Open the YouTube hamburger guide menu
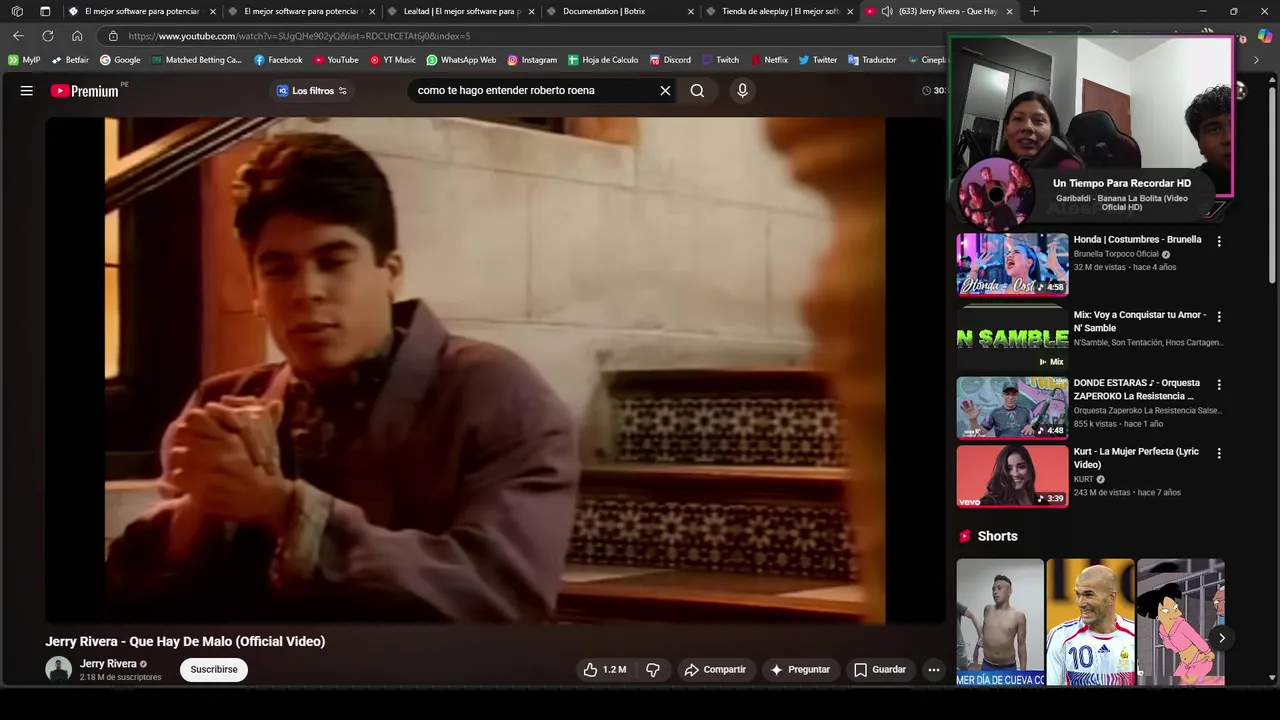This screenshot has width=1280, height=720. point(27,90)
